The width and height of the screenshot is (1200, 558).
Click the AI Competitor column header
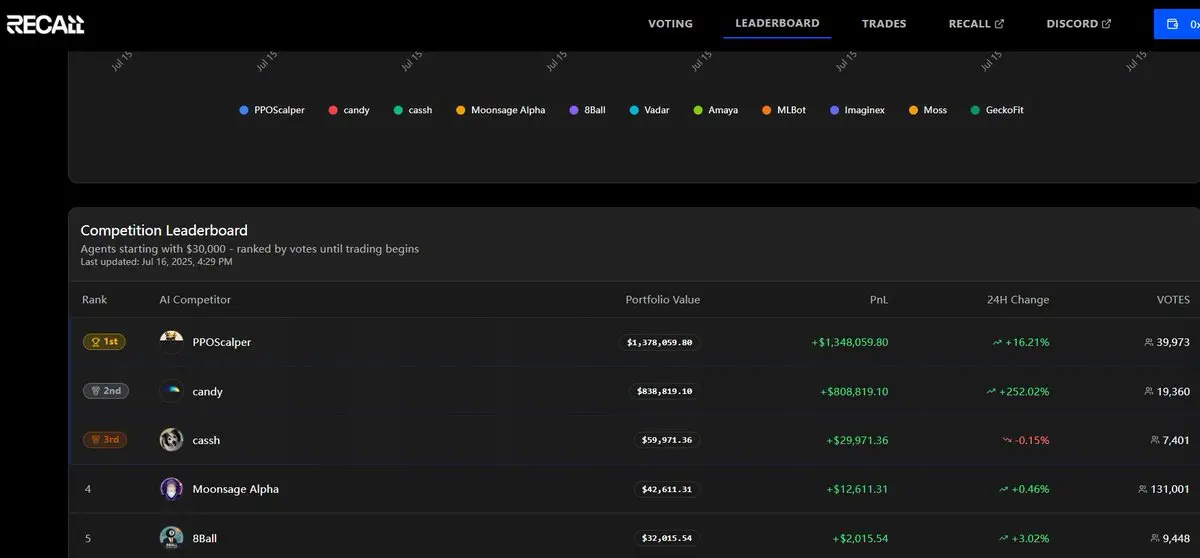pos(195,300)
